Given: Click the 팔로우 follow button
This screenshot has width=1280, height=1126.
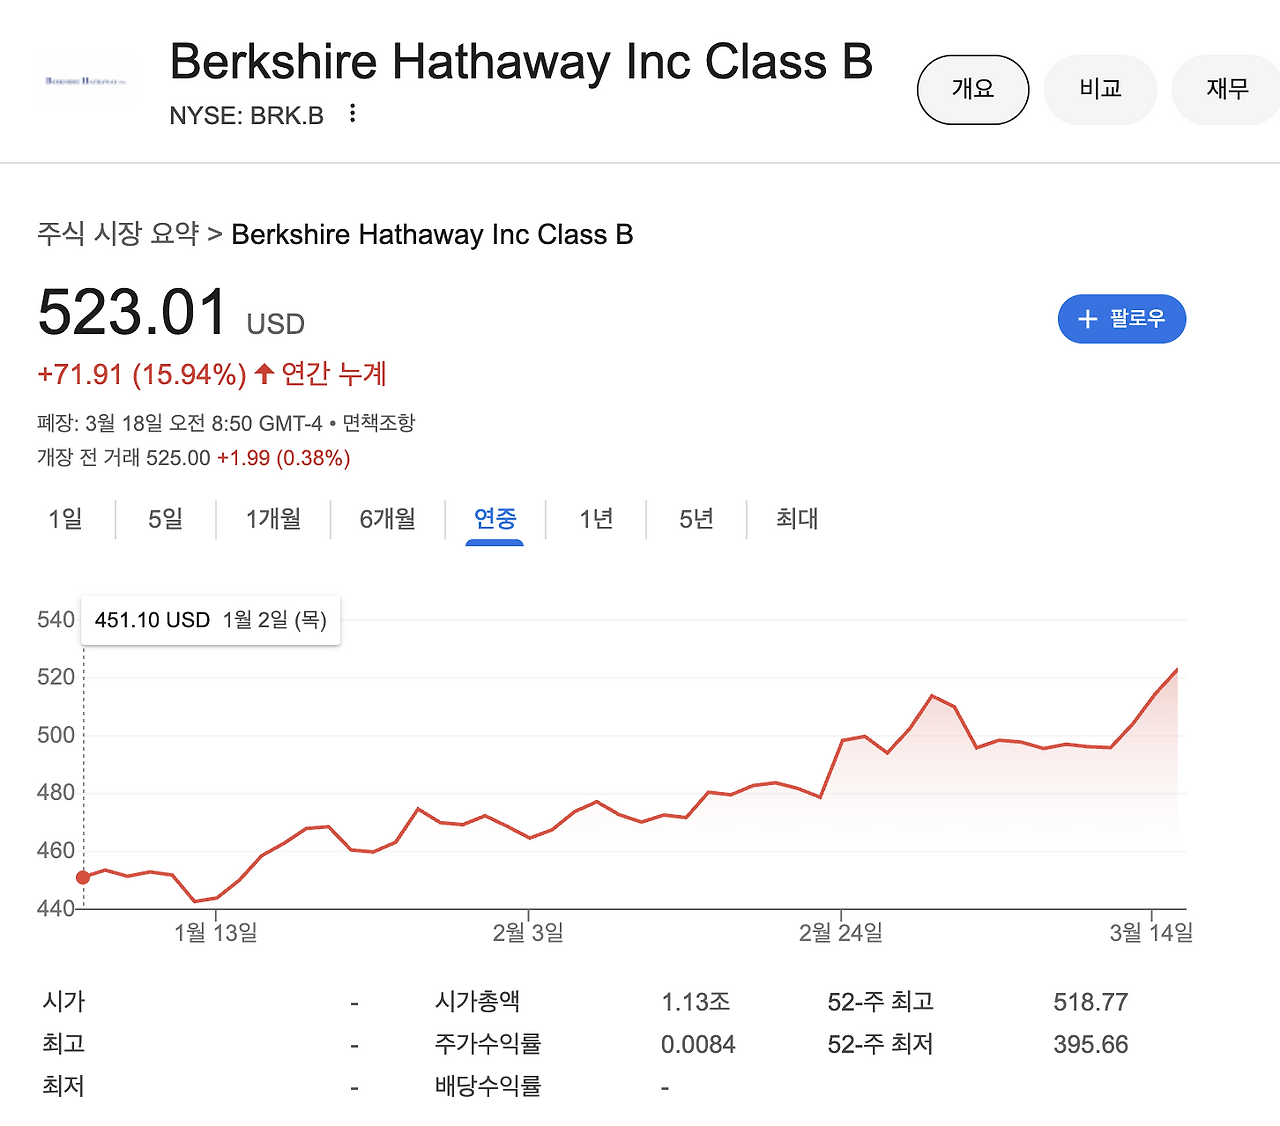Looking at the screenshot, I should [x=1122, y=319].
